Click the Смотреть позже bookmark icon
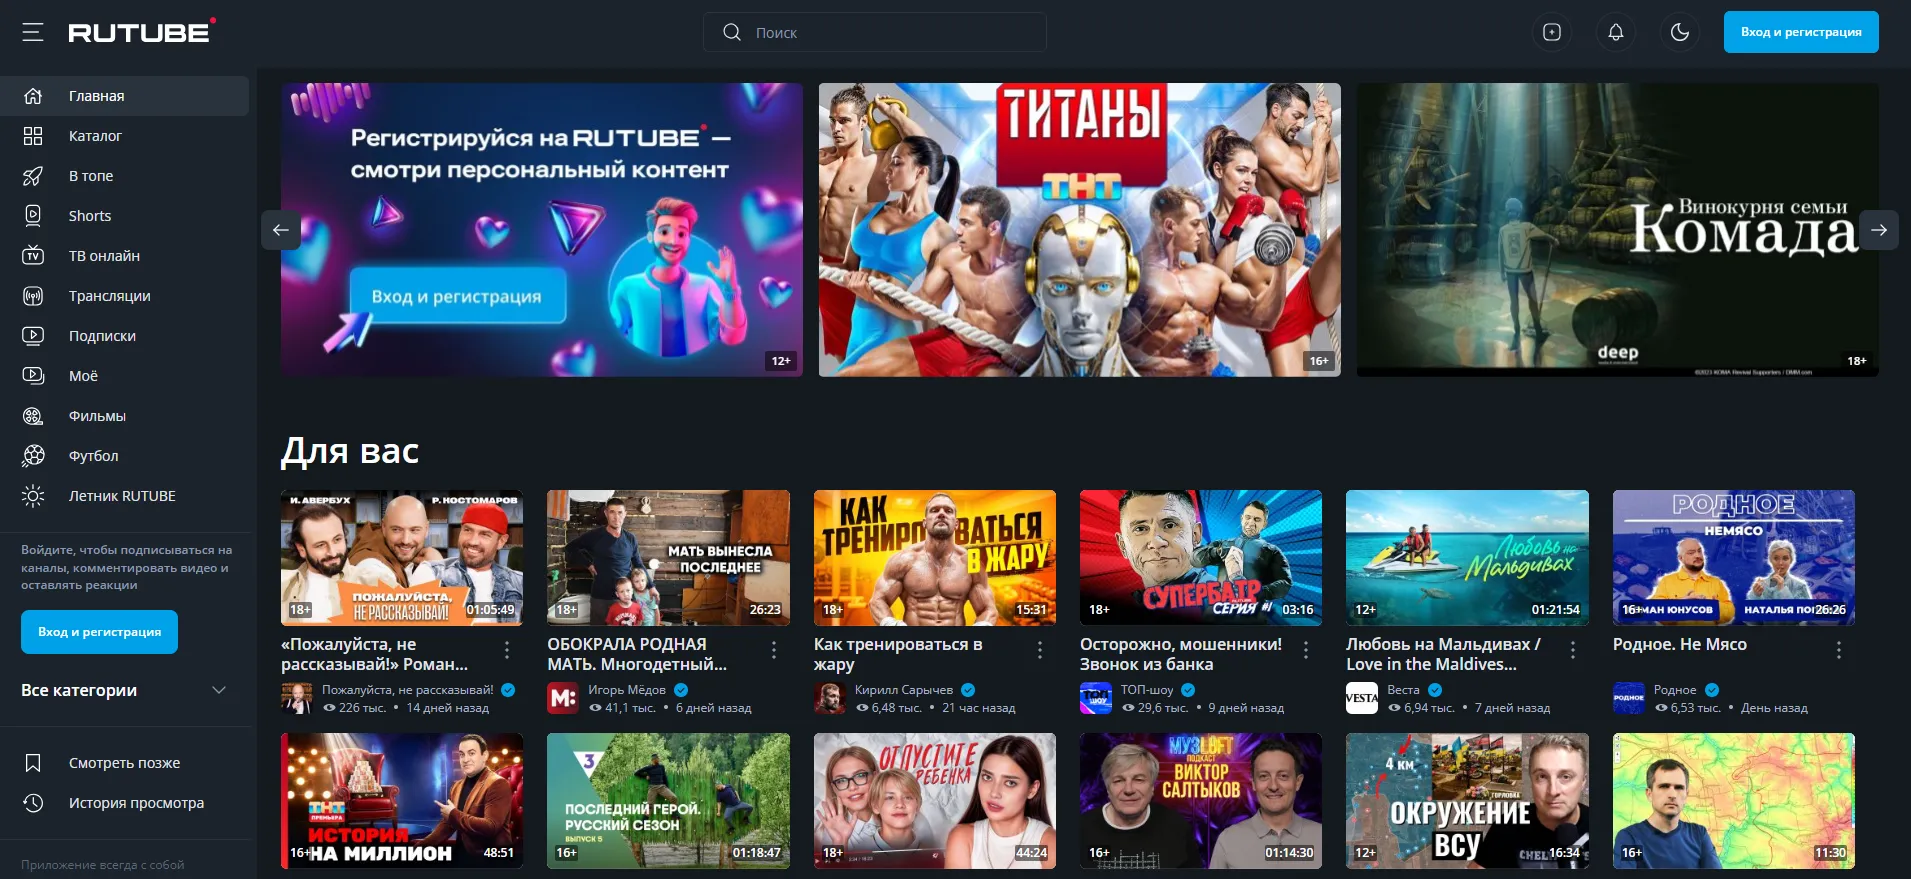The height and width of the screenshot is (879, 1911). 33,763
